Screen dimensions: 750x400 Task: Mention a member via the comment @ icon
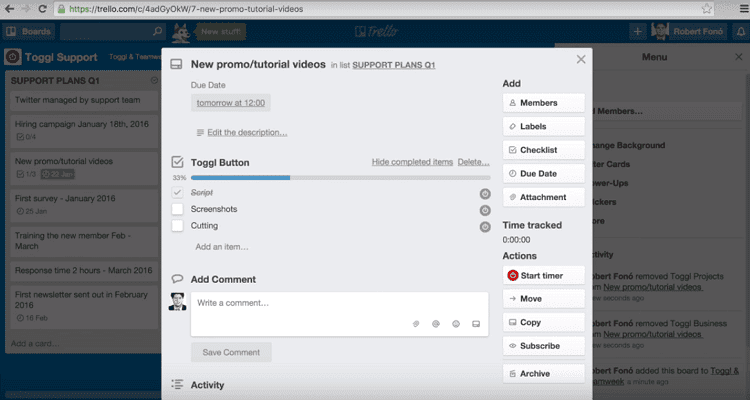(436, 324)
